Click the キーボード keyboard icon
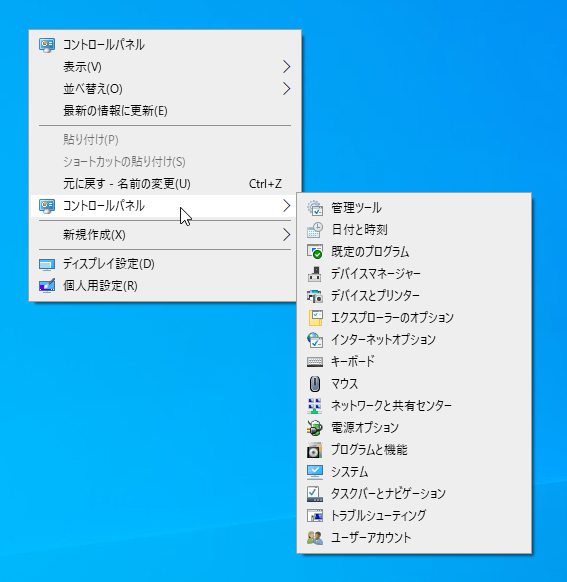Image resolution: width=567 pixels, height=582 pixels. pos(315,362)
